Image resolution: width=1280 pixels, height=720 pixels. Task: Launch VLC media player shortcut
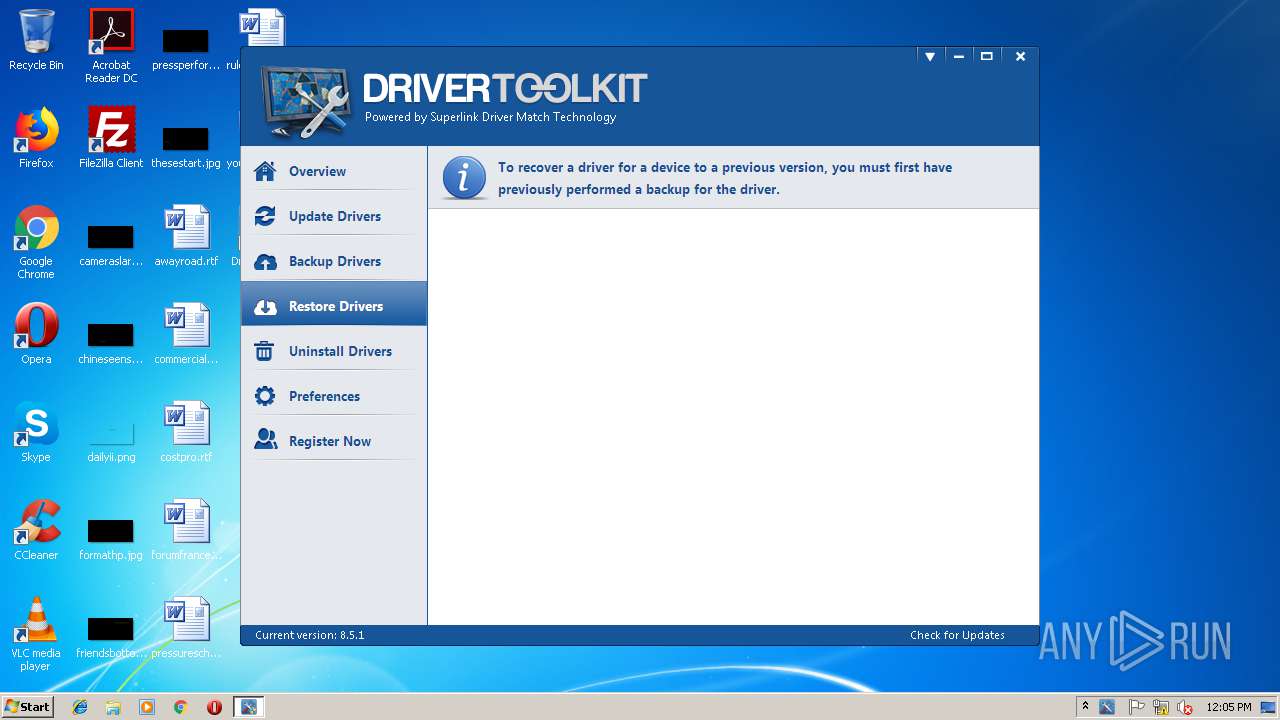36,634
